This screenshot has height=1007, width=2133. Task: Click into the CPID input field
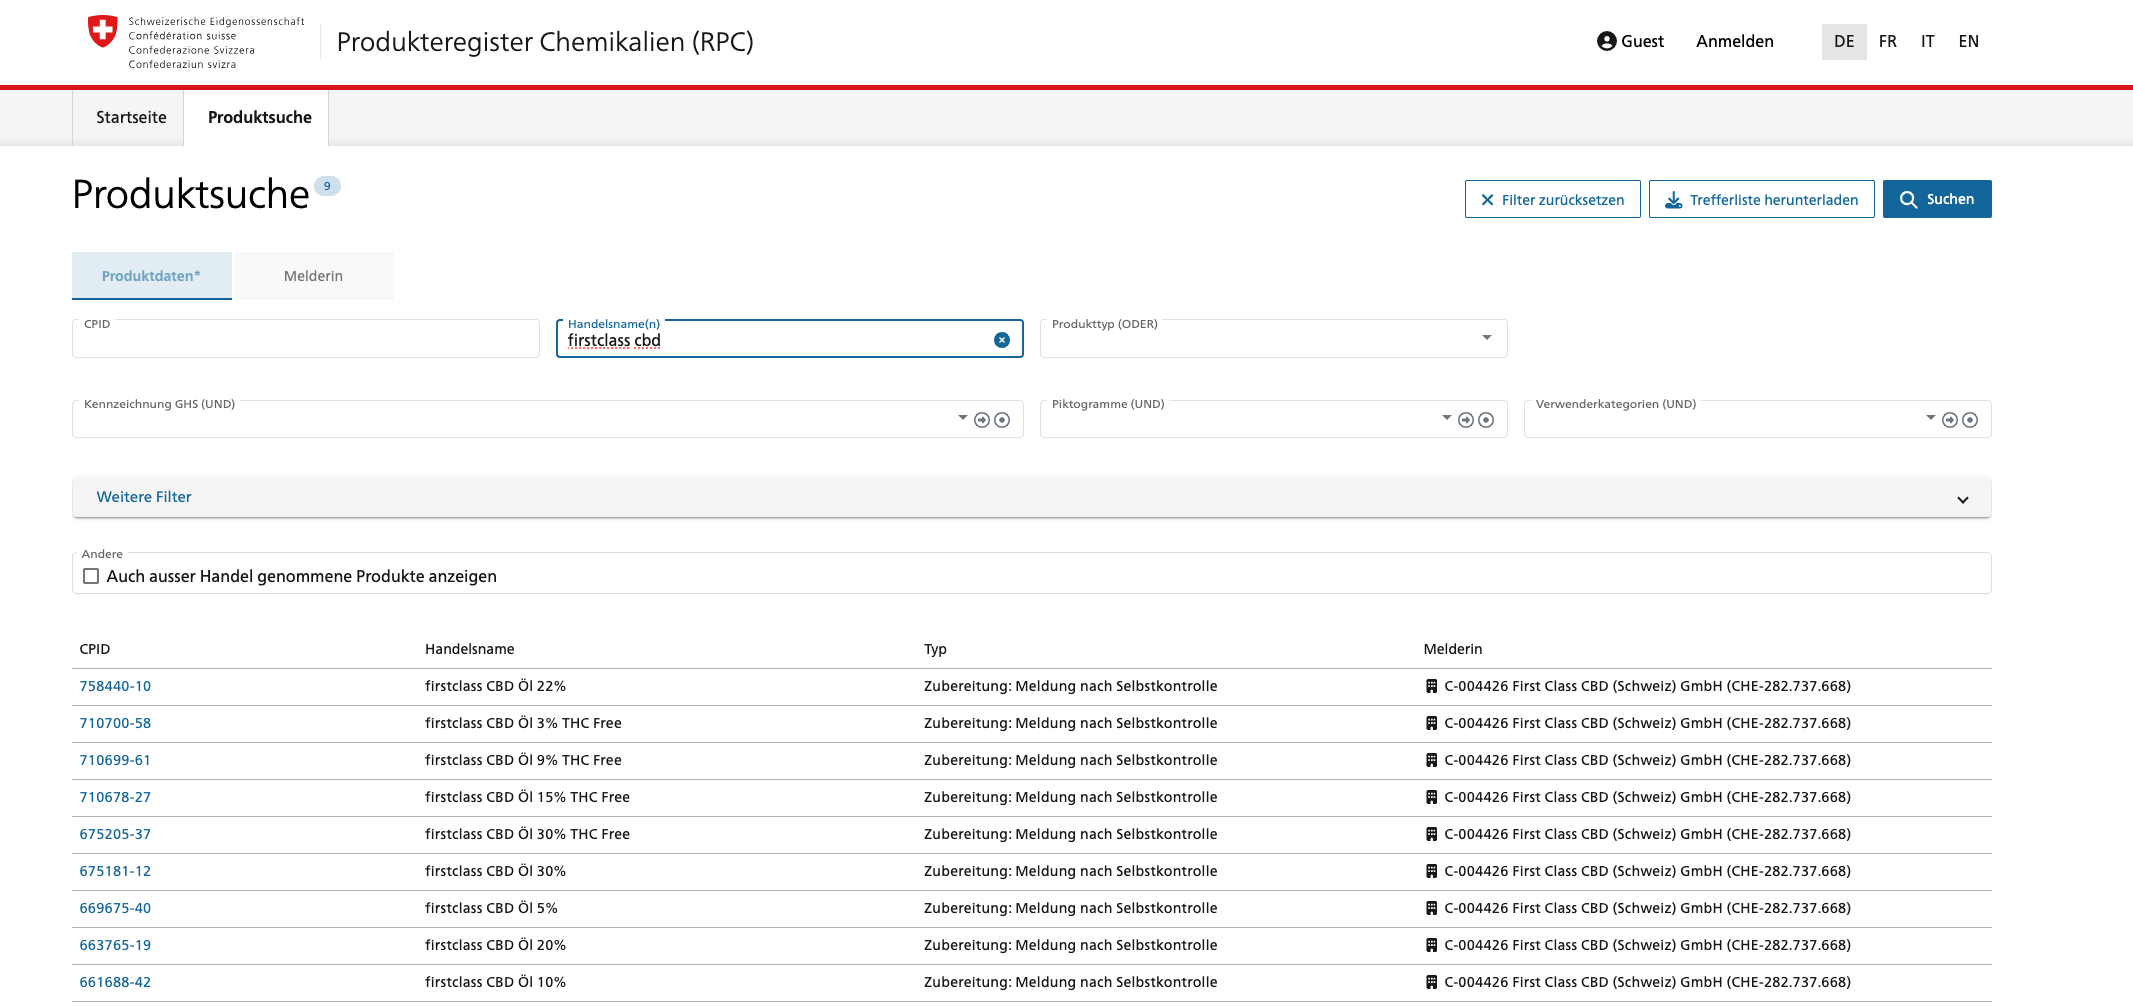(x=305, y=342)
